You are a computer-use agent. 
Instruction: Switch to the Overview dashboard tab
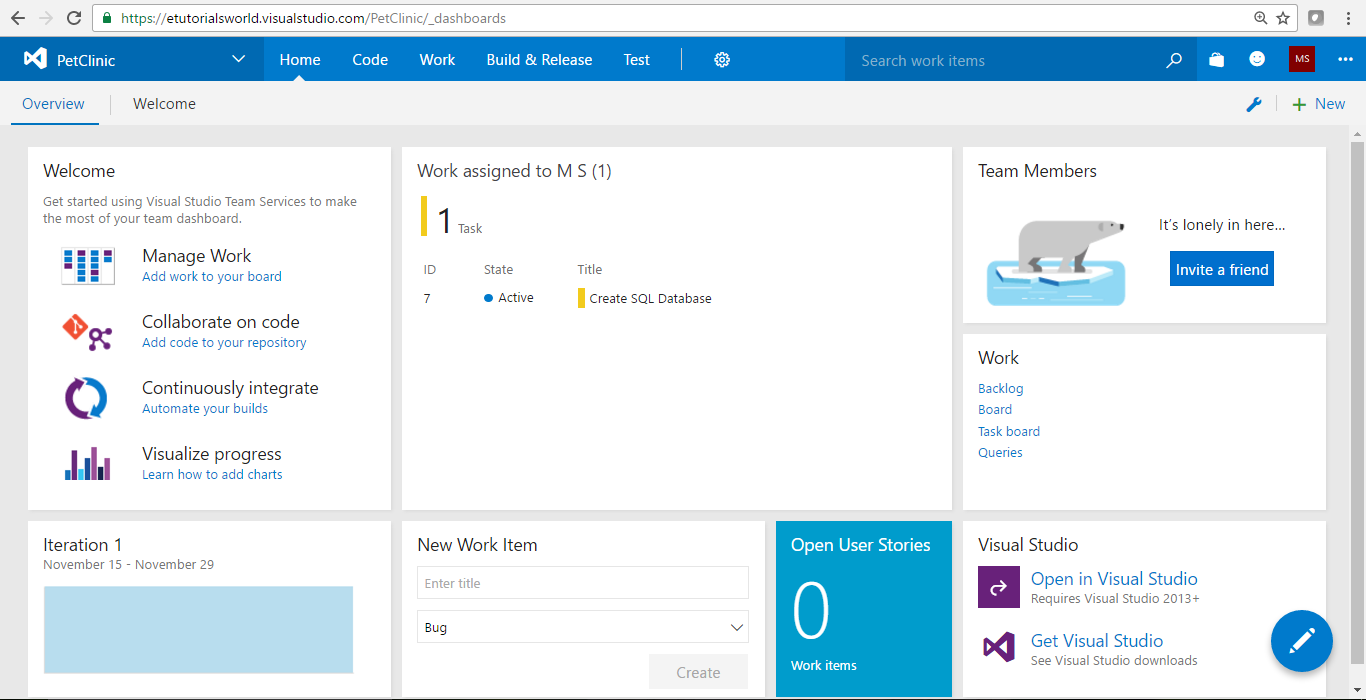[x=54, y=104]
